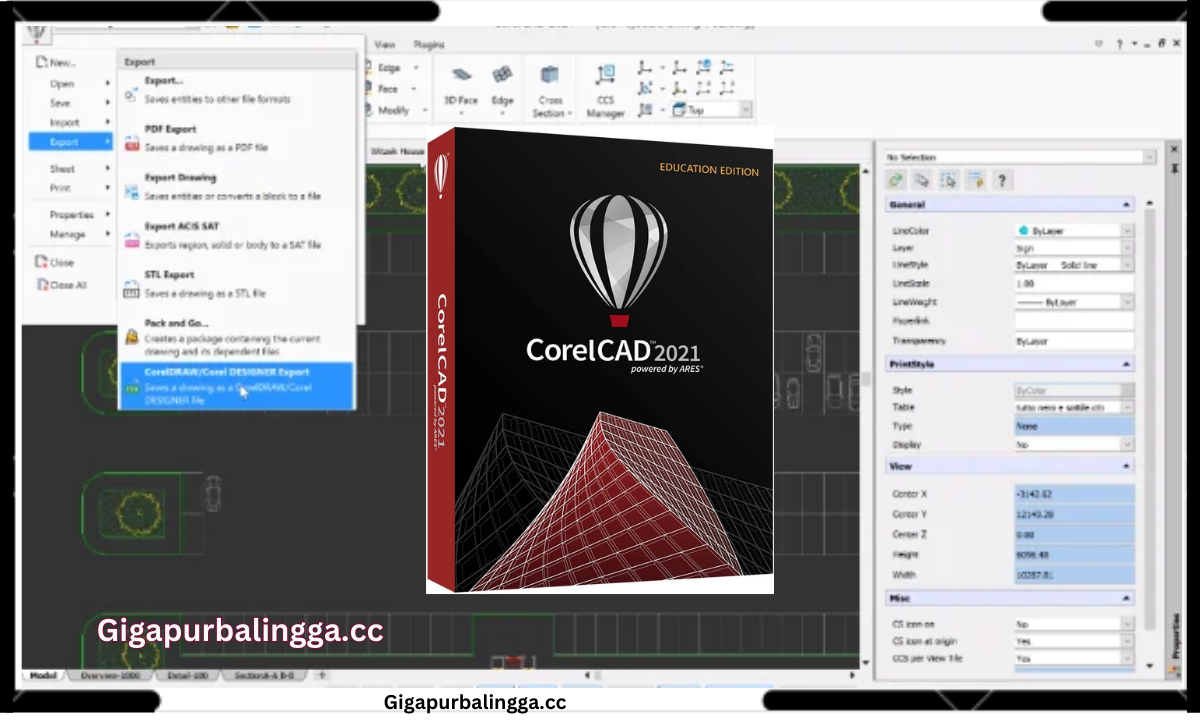Screen dimensions: 1200x720
Task: Click the plus tab to add a sheet
Action: pos(322,675)
